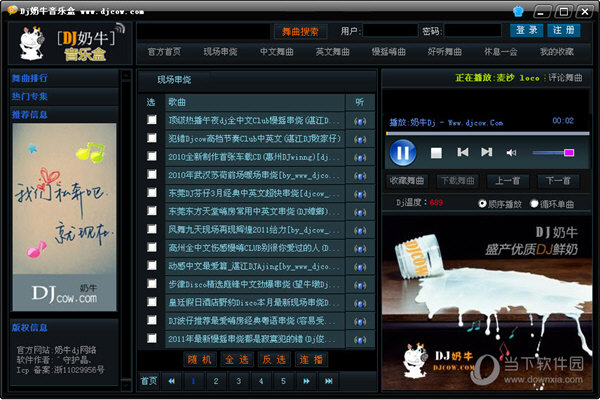Viewport: 600px width, 400px height.
Task: Click the 上一首 previous song button
Action: pyautogui.click(x=507, y=181)
